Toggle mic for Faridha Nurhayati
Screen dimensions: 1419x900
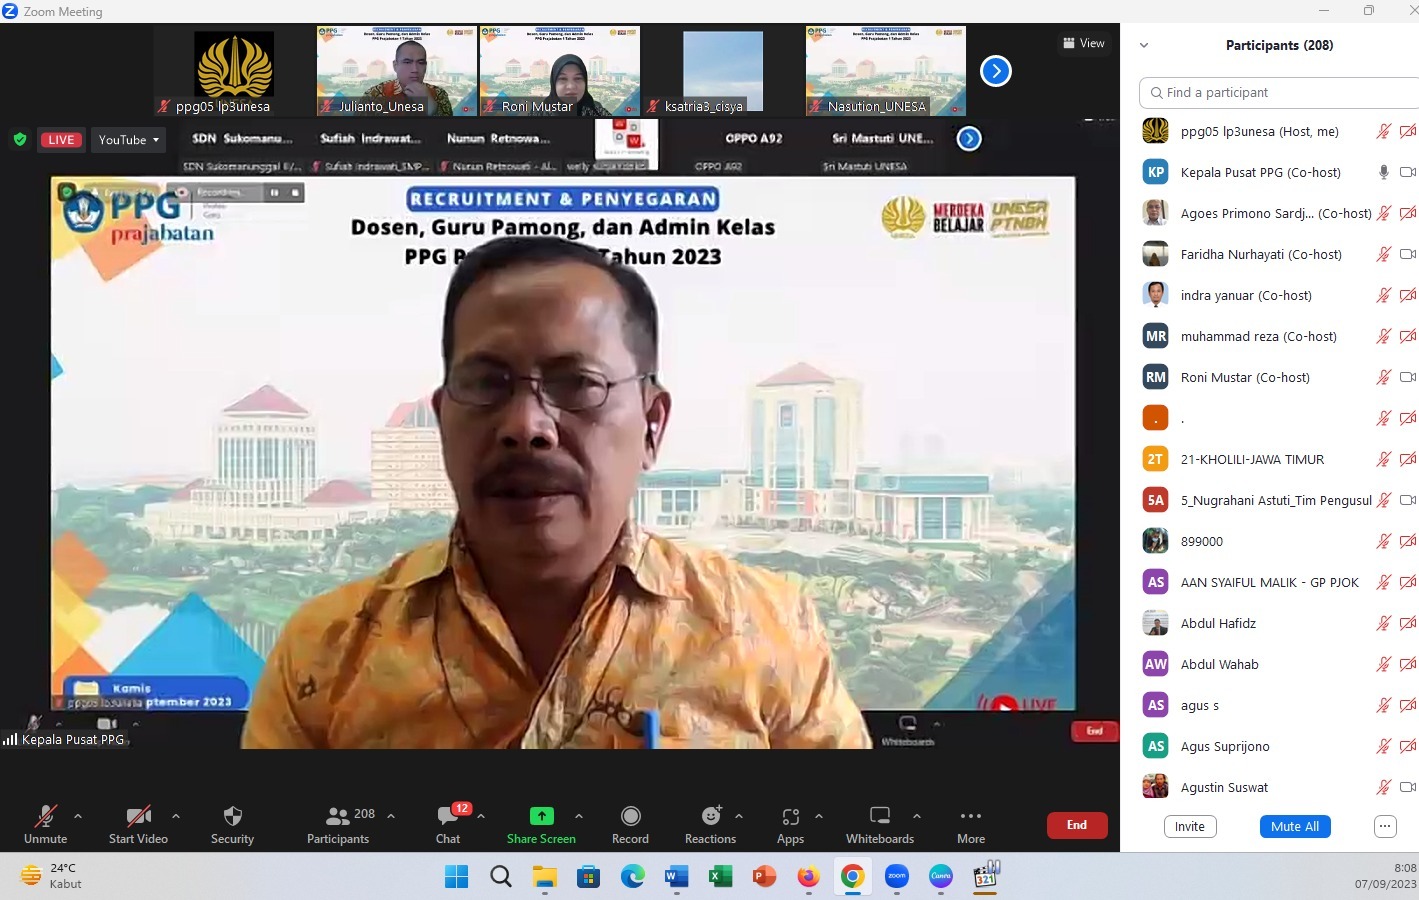point(1384,254)
